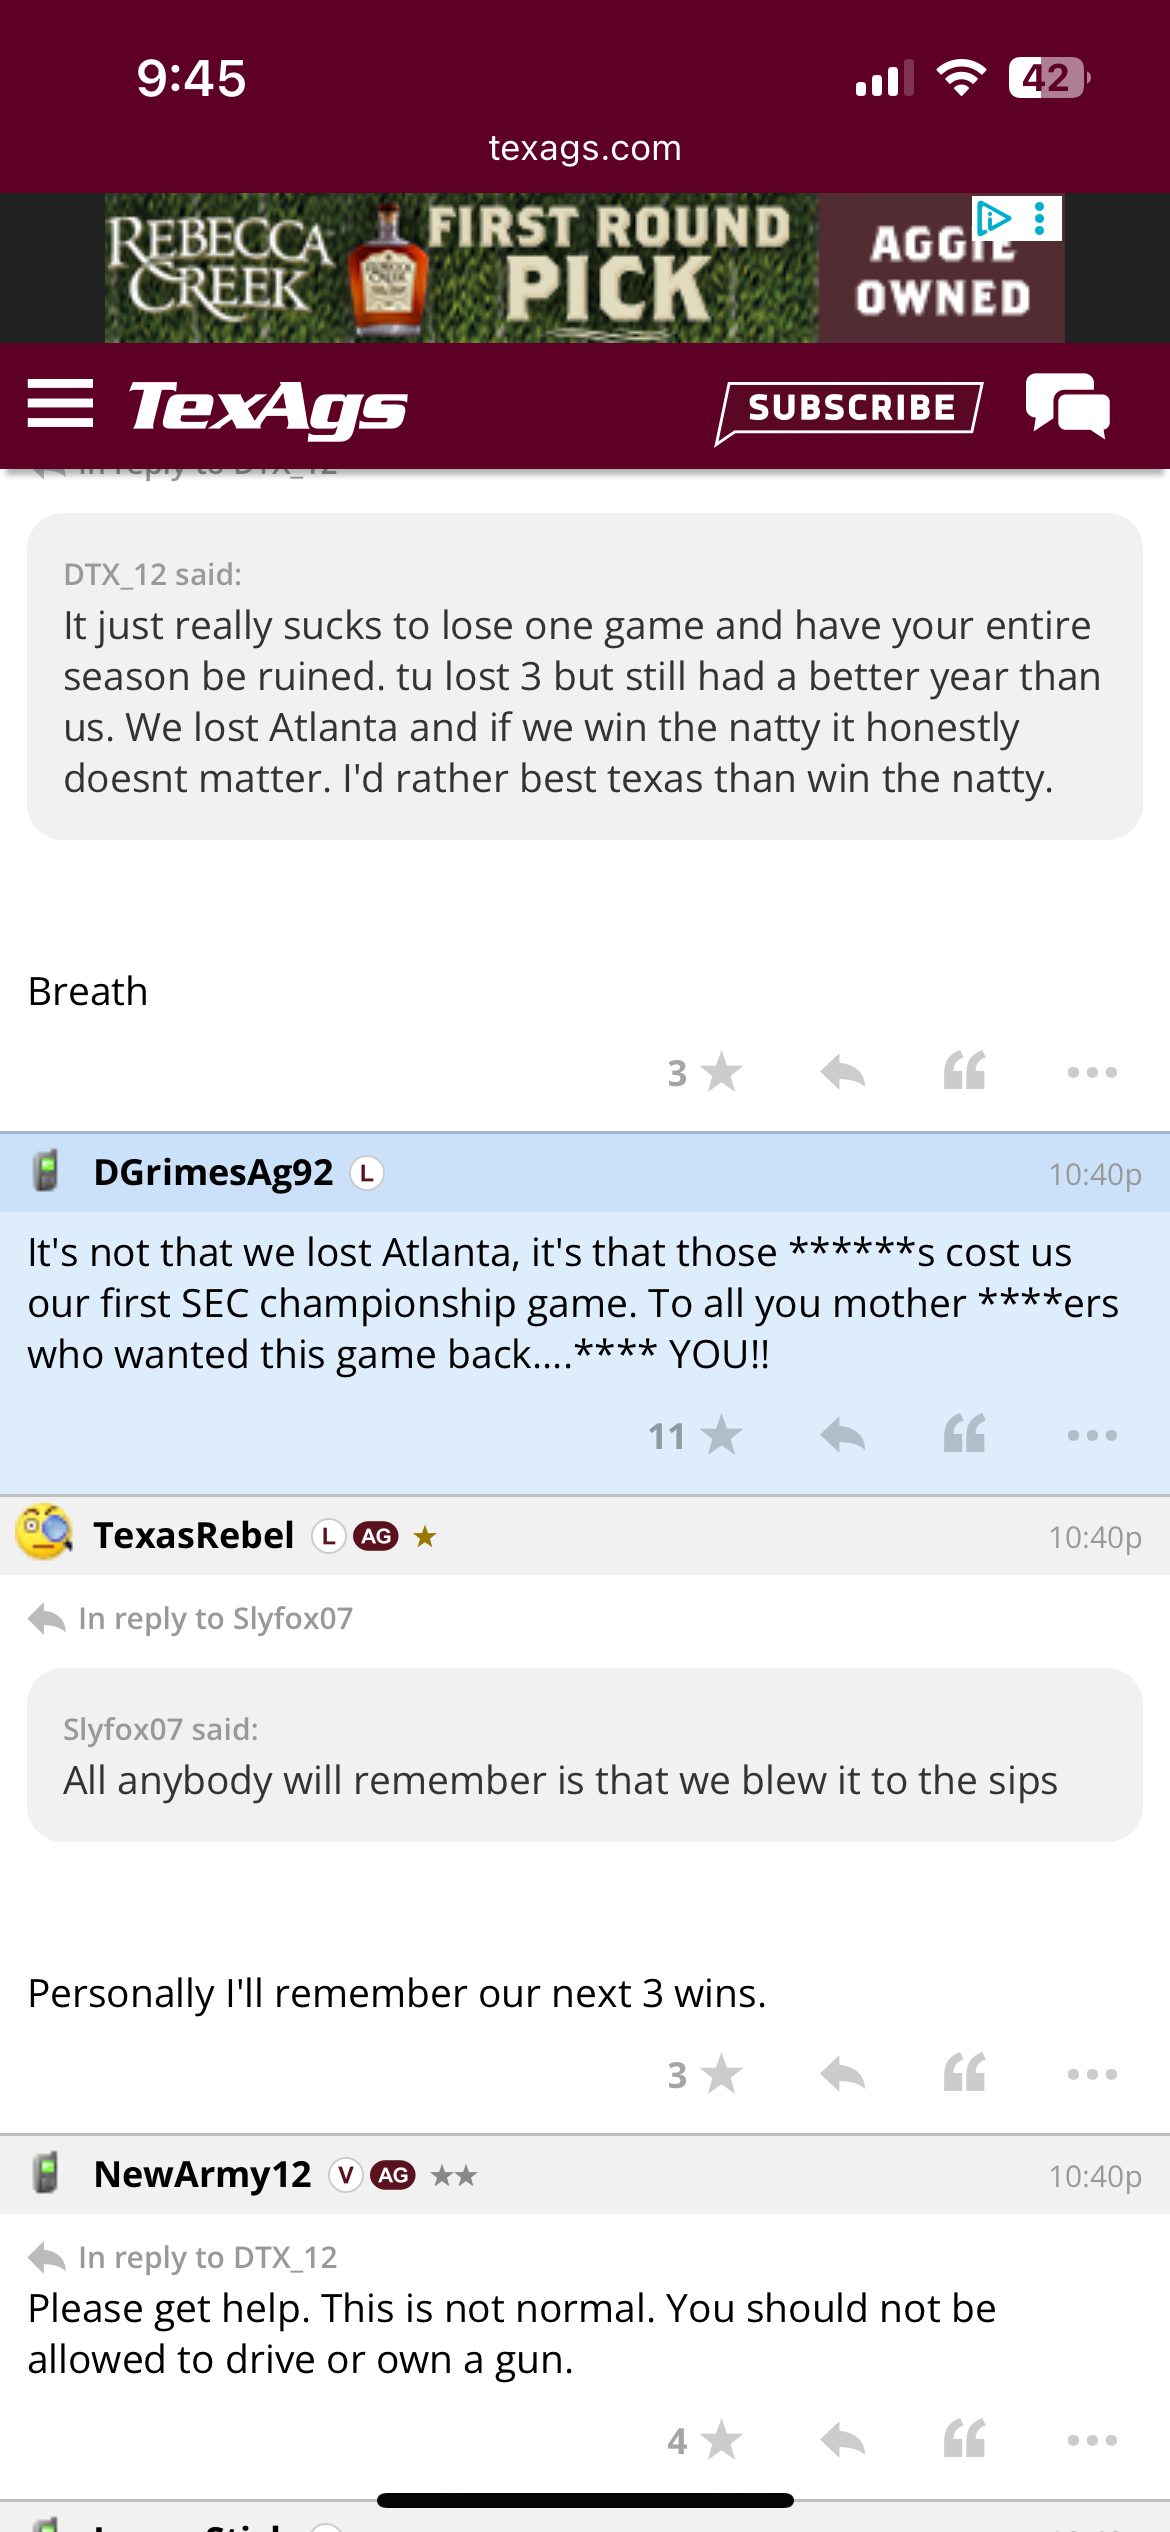Star NewArmy12's post with 4 stars
Screen dimensions: 1170x2532
[720, 2441]
